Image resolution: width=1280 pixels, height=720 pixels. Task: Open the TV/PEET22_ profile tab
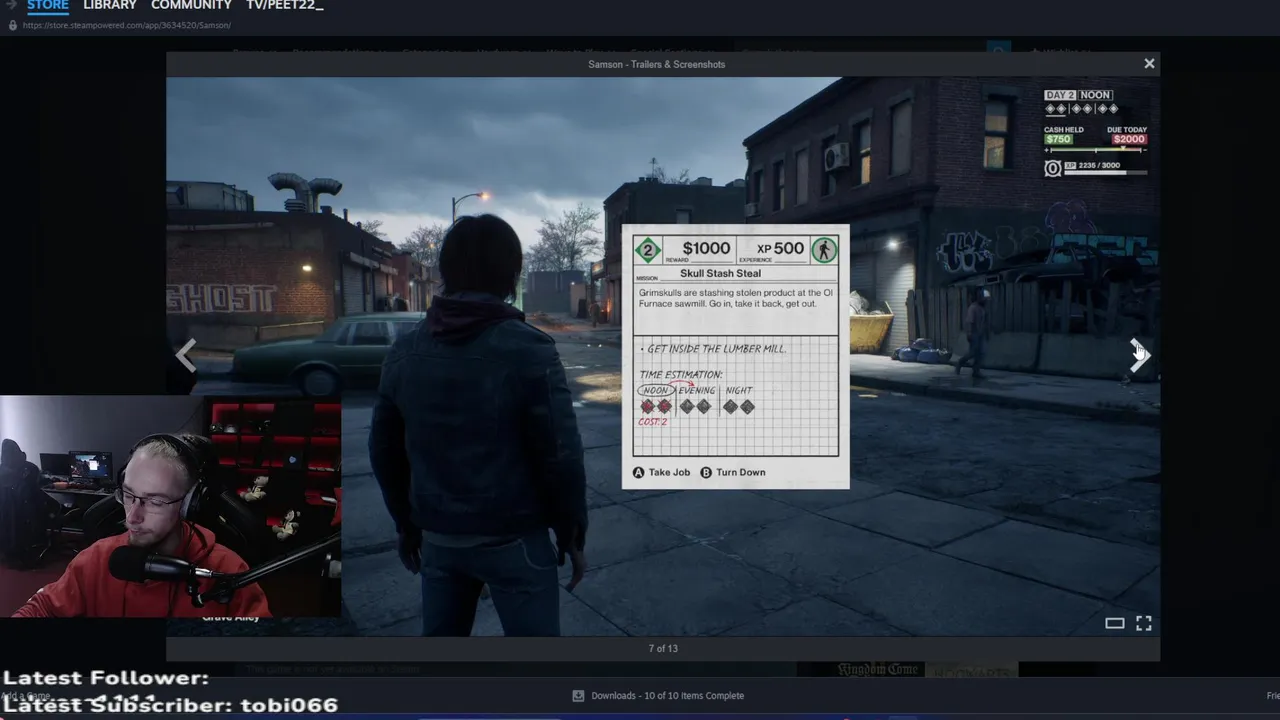click(285, 6)
